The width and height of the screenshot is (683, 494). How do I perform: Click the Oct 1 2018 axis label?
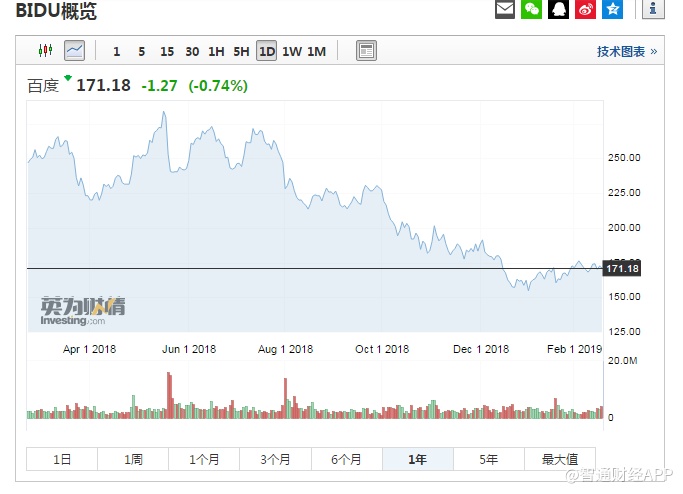click(x=382, y=349)
